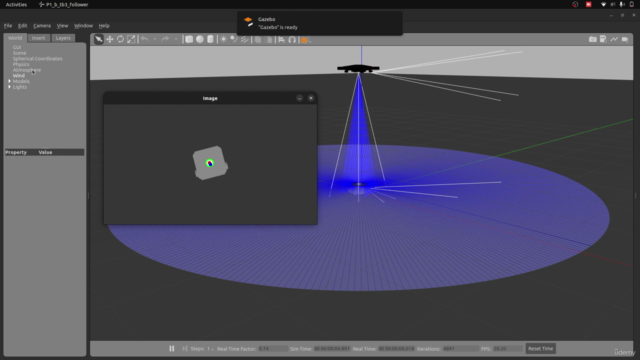Expand the Lights tree node
Screen dimensions: 640x360
9,87
